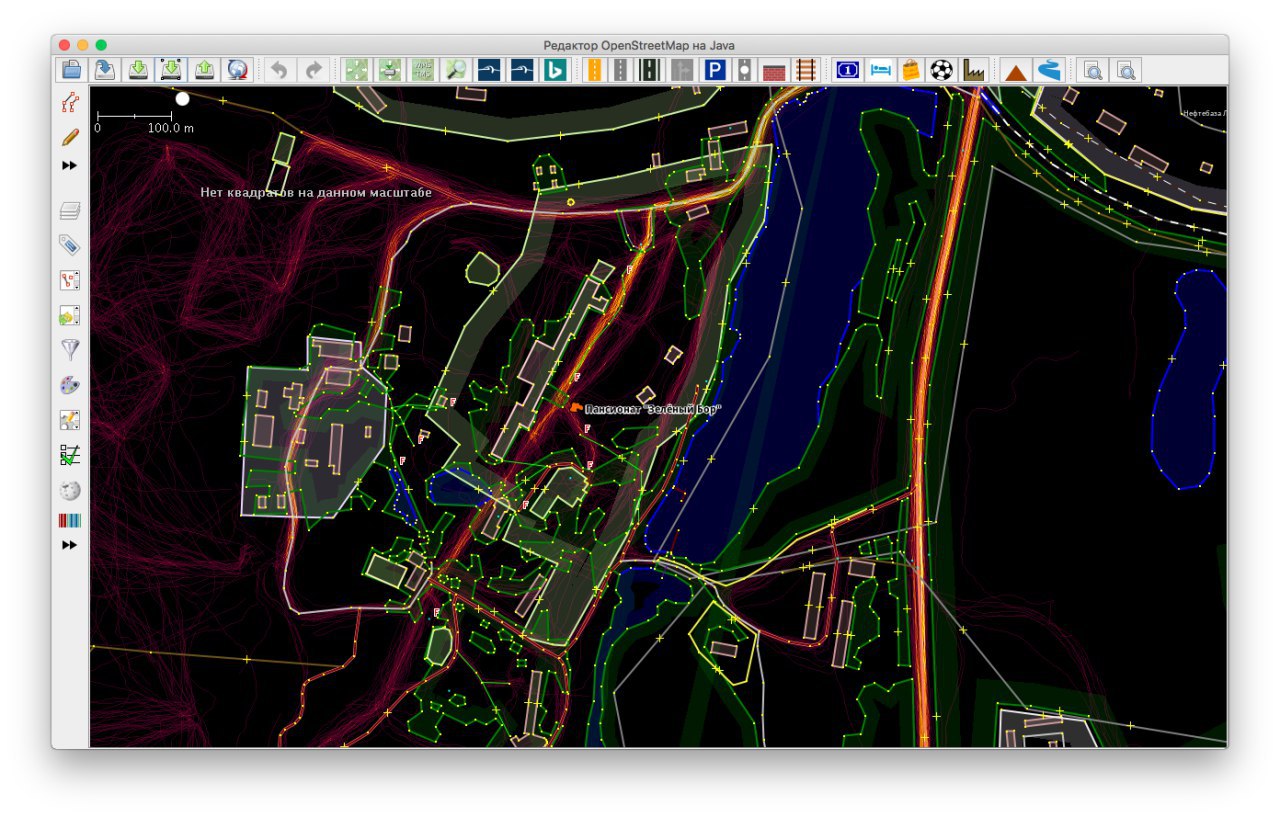Viewport: 1280px width, 817px height.
Task: Toggle the Layers panel
Action: pos(69,210)
